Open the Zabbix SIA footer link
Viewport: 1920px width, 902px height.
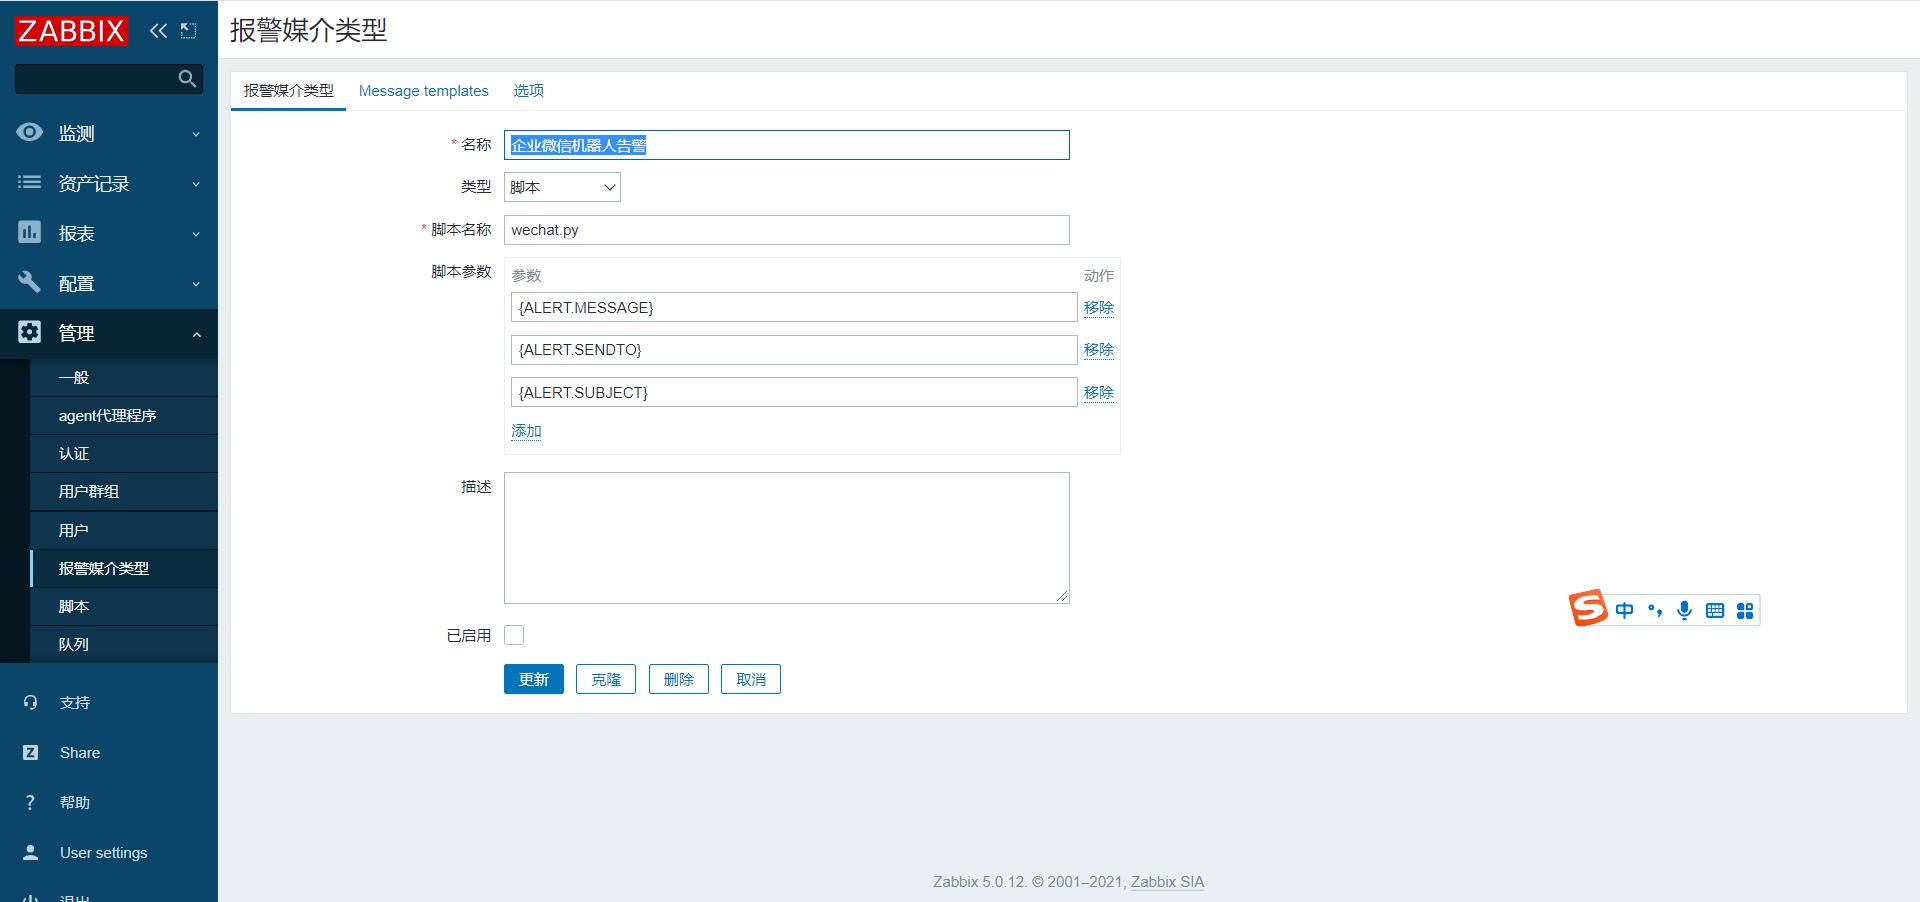click(x=1167, y=881)
